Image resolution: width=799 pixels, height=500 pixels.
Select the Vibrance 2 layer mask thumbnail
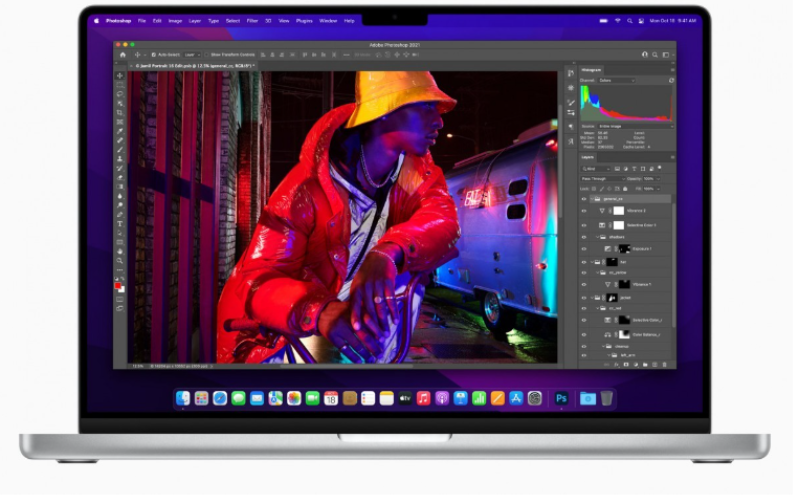[619, 210]
